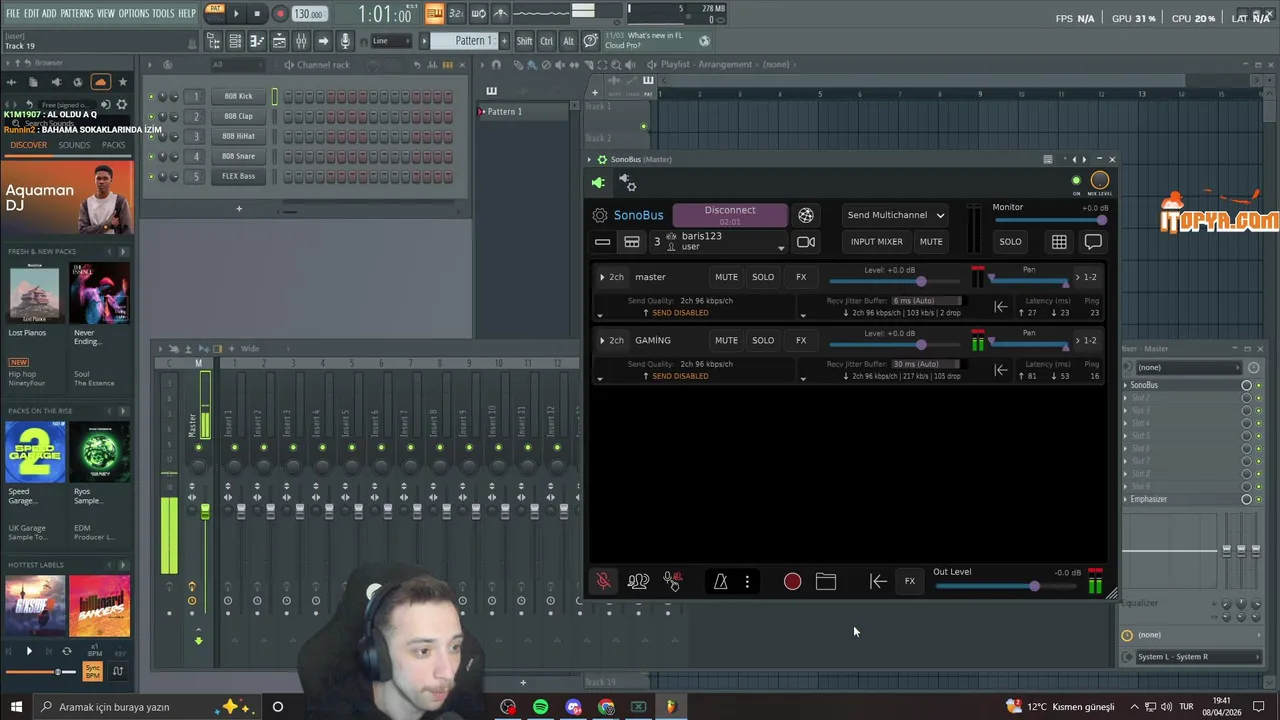Click SonoBus plugin green plug icon
The width and height of the screenshot is (1280, 720).
tap(598, 183)
